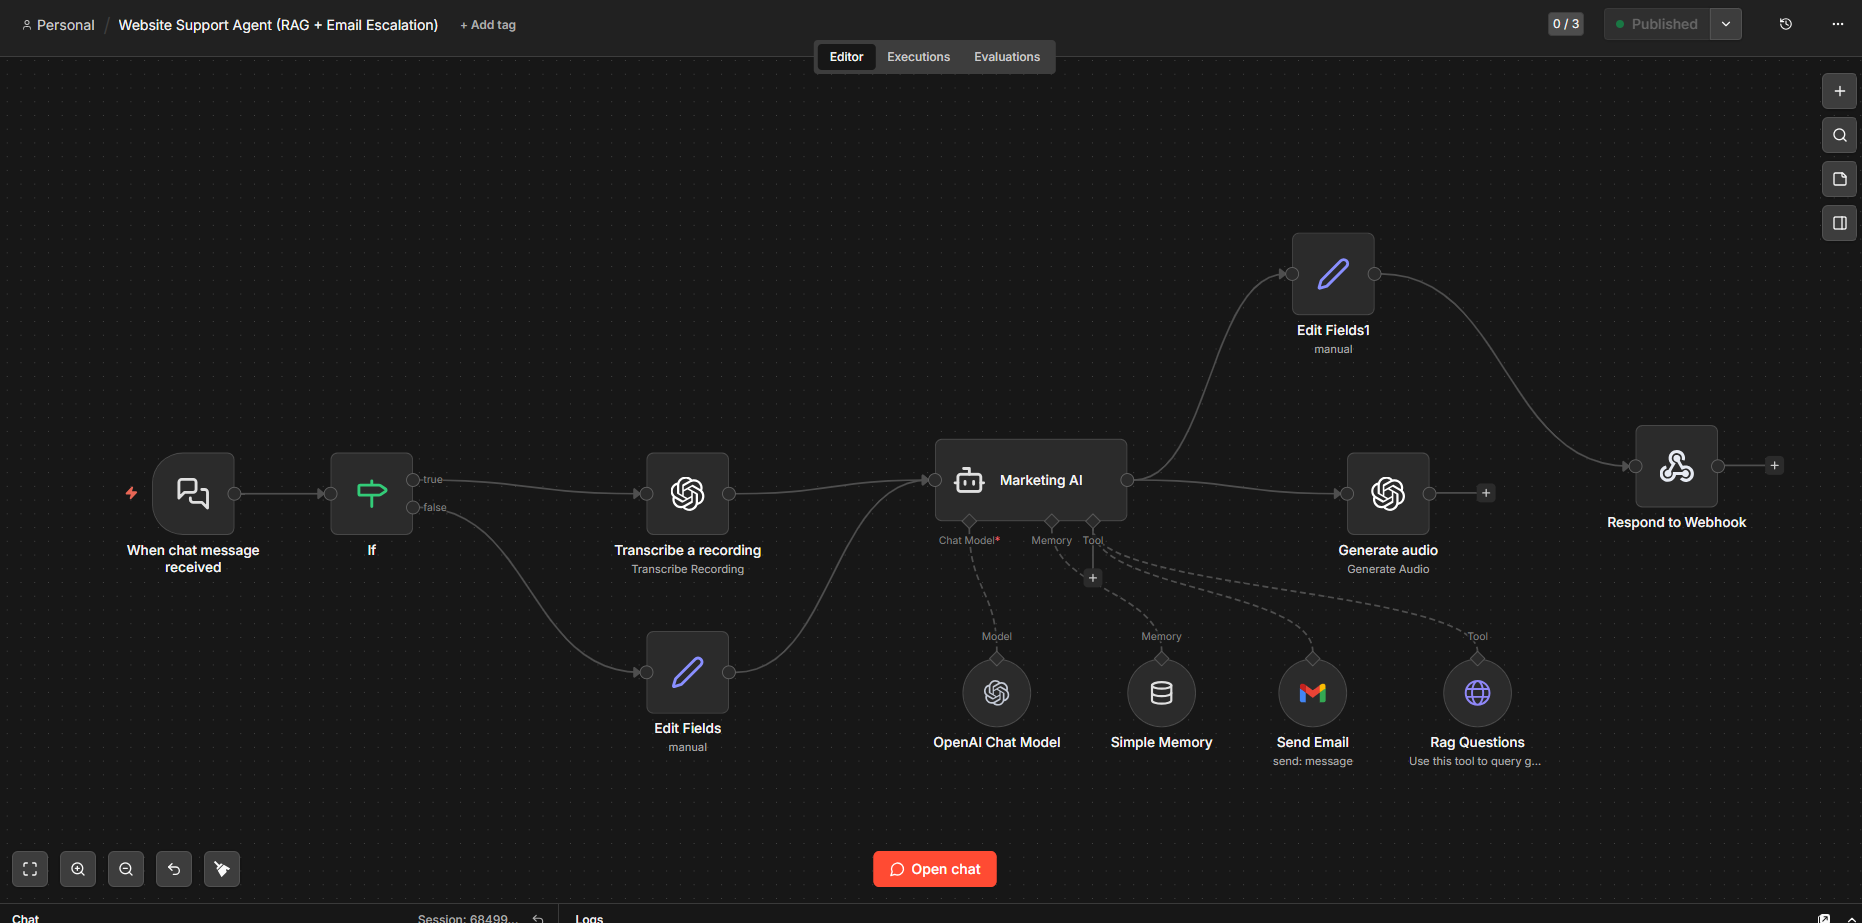This screenshot has height=923, width=1862.
Task: Click the If node's false output connector
Action: pos(413,507)
